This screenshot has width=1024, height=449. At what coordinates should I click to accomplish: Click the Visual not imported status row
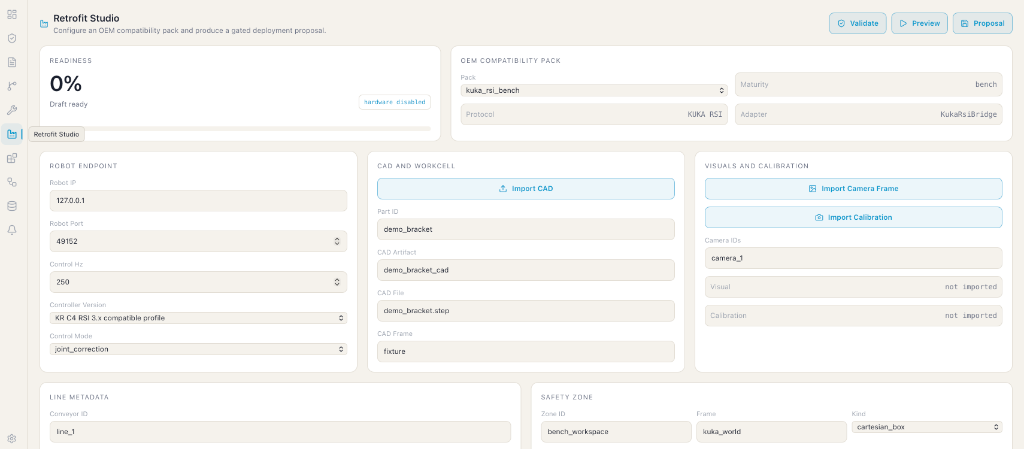click(x=854, y=286)
